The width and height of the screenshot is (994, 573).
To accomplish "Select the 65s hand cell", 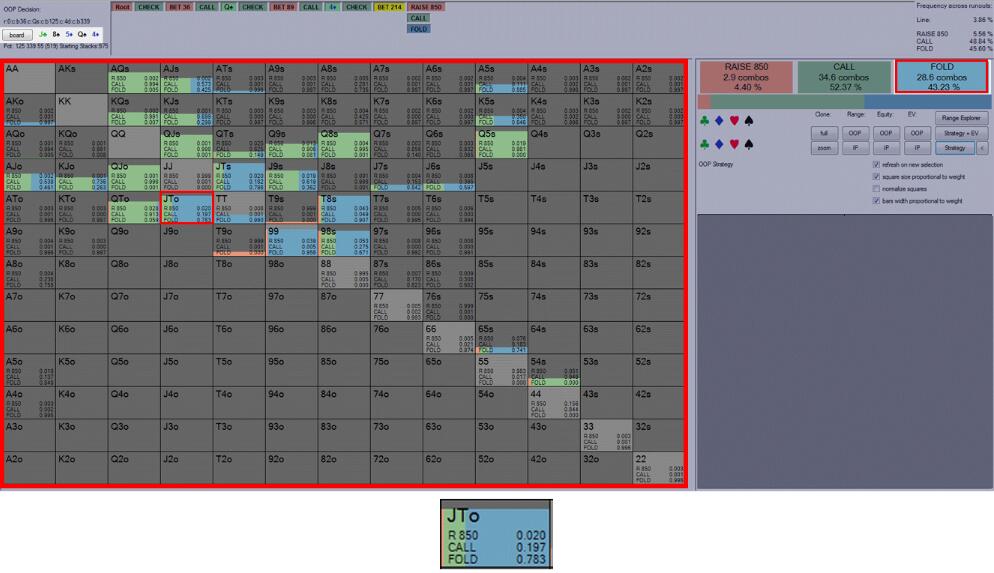I will point(501,338).
